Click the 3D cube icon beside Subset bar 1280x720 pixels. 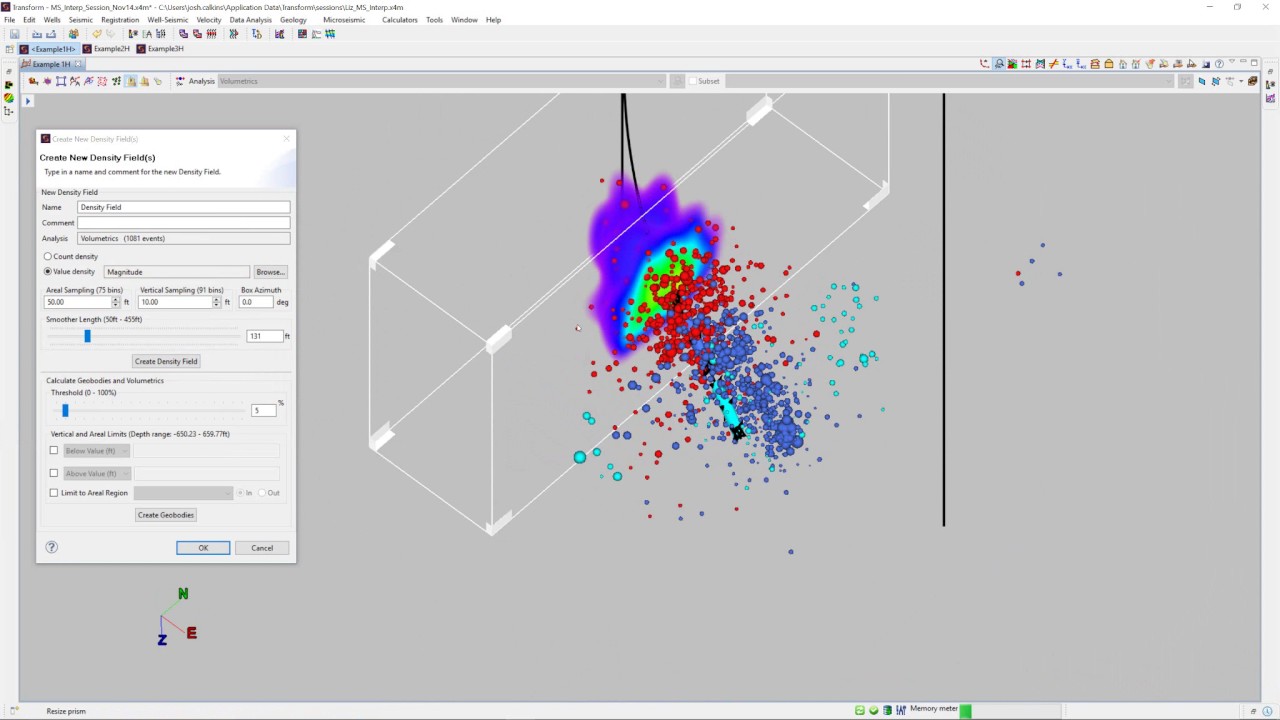click(1252, 81)
